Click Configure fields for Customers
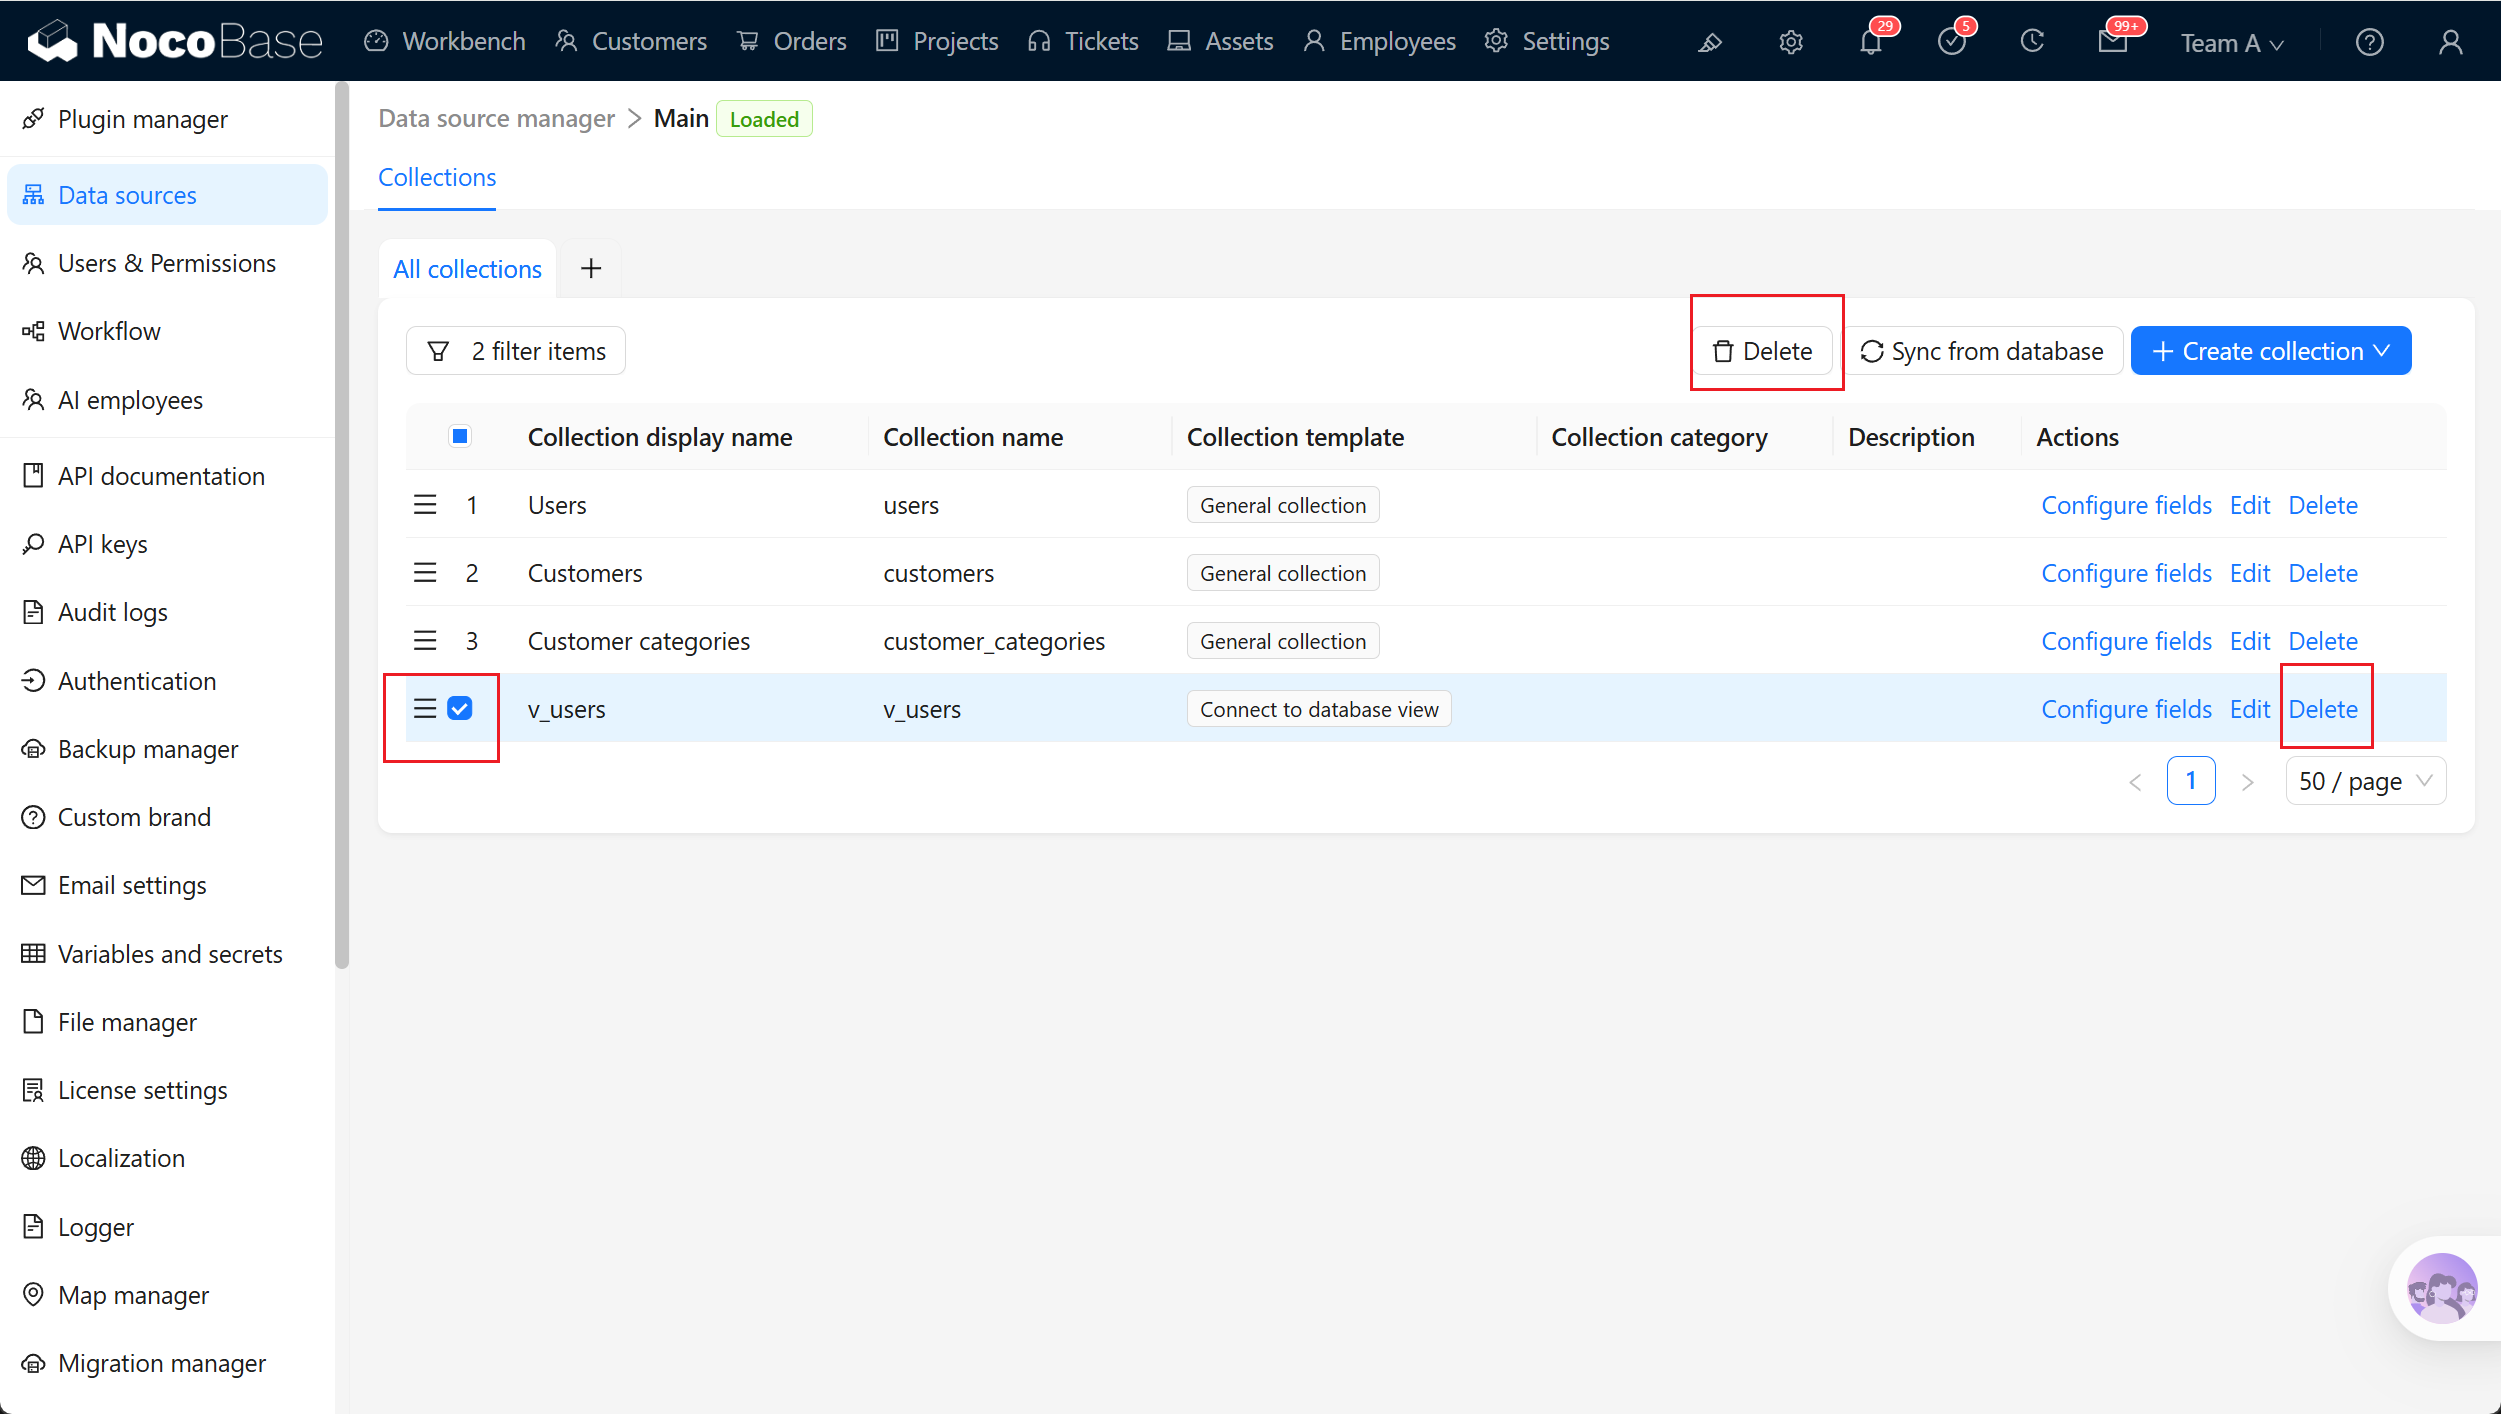Screen dimensions: 2501x1414 2126,573
